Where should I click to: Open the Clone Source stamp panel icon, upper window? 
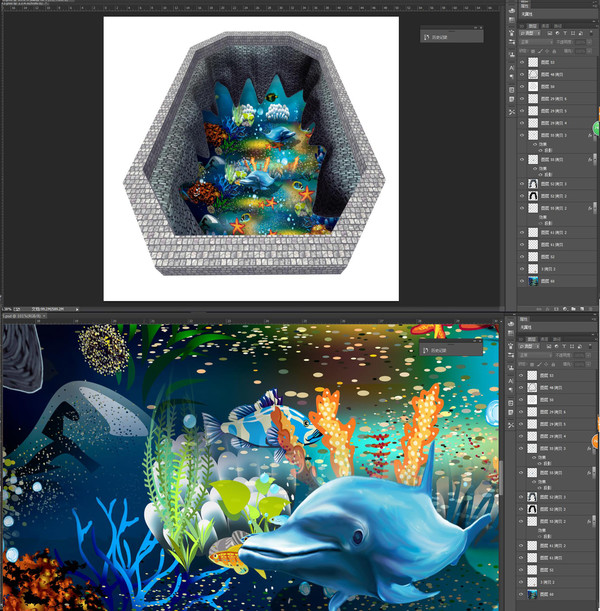point(512,55)
